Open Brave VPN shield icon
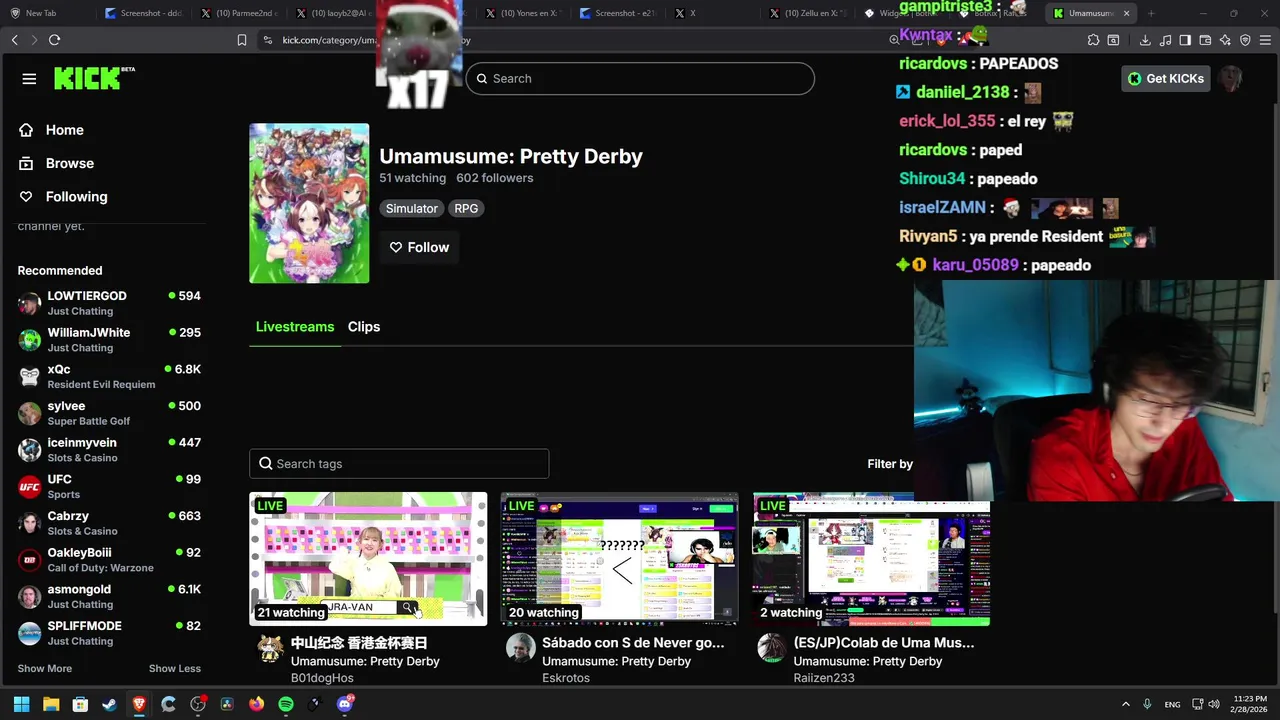 [1245, 40]
